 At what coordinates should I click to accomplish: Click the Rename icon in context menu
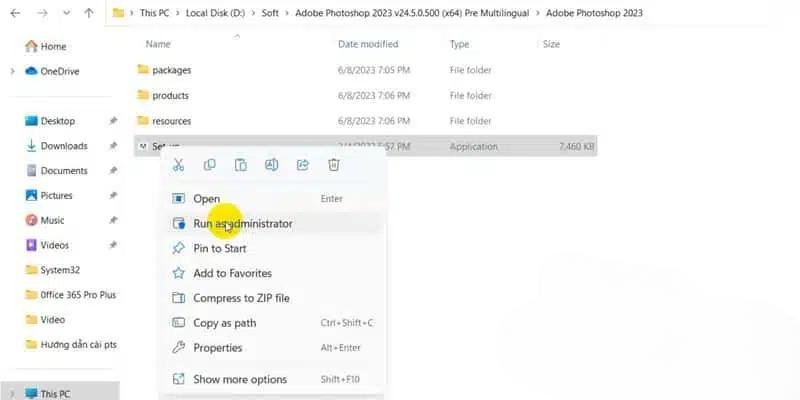click(271, 165)
